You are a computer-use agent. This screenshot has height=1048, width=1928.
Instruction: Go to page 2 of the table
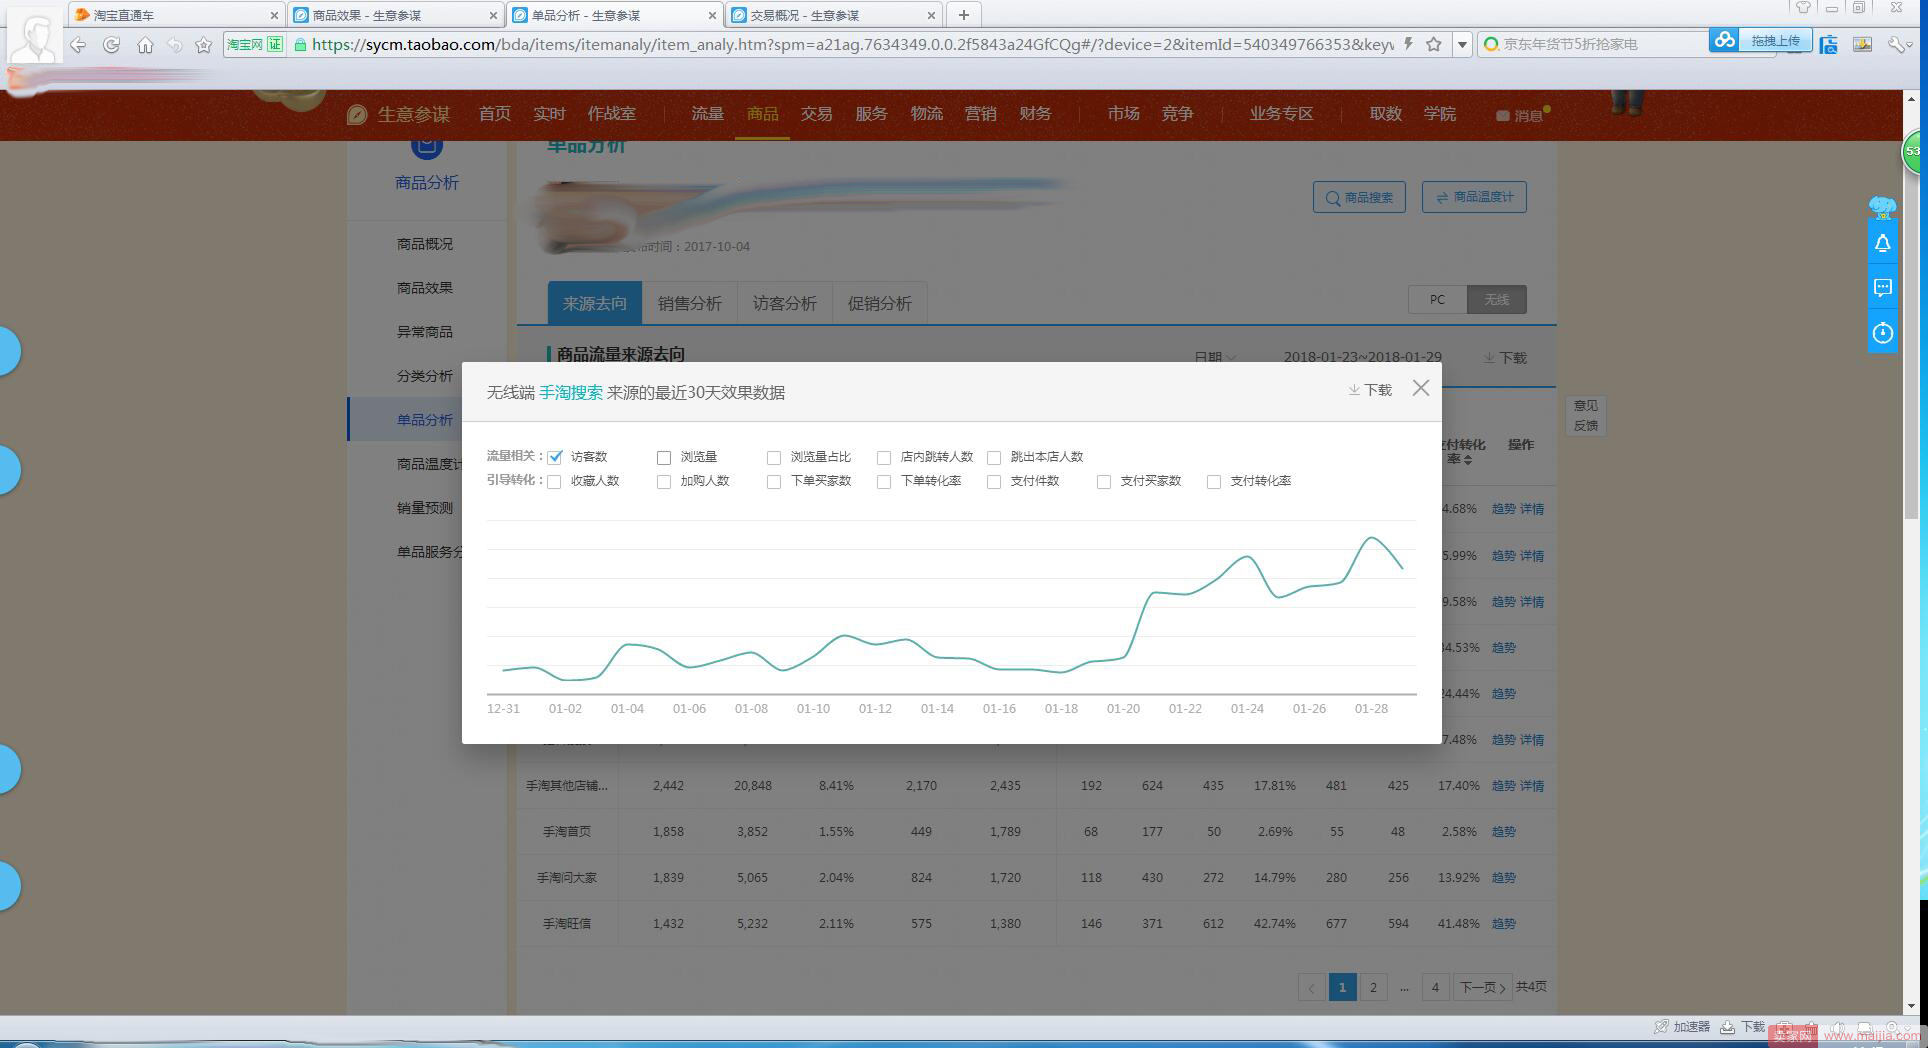(1373, 987)
